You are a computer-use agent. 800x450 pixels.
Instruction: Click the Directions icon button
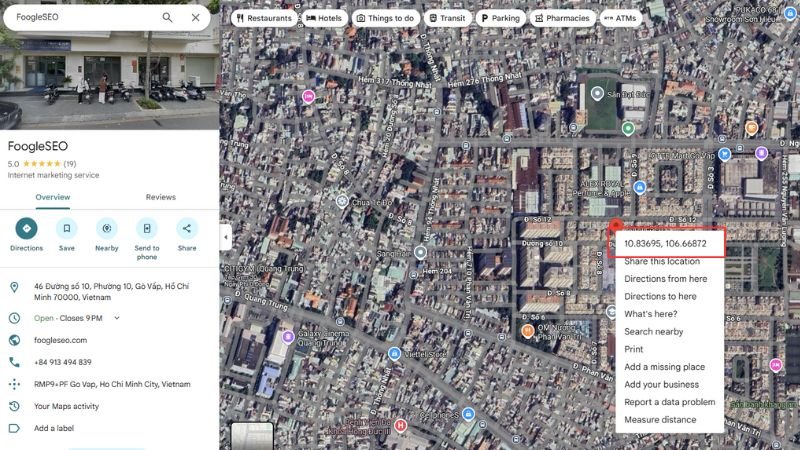27,228
